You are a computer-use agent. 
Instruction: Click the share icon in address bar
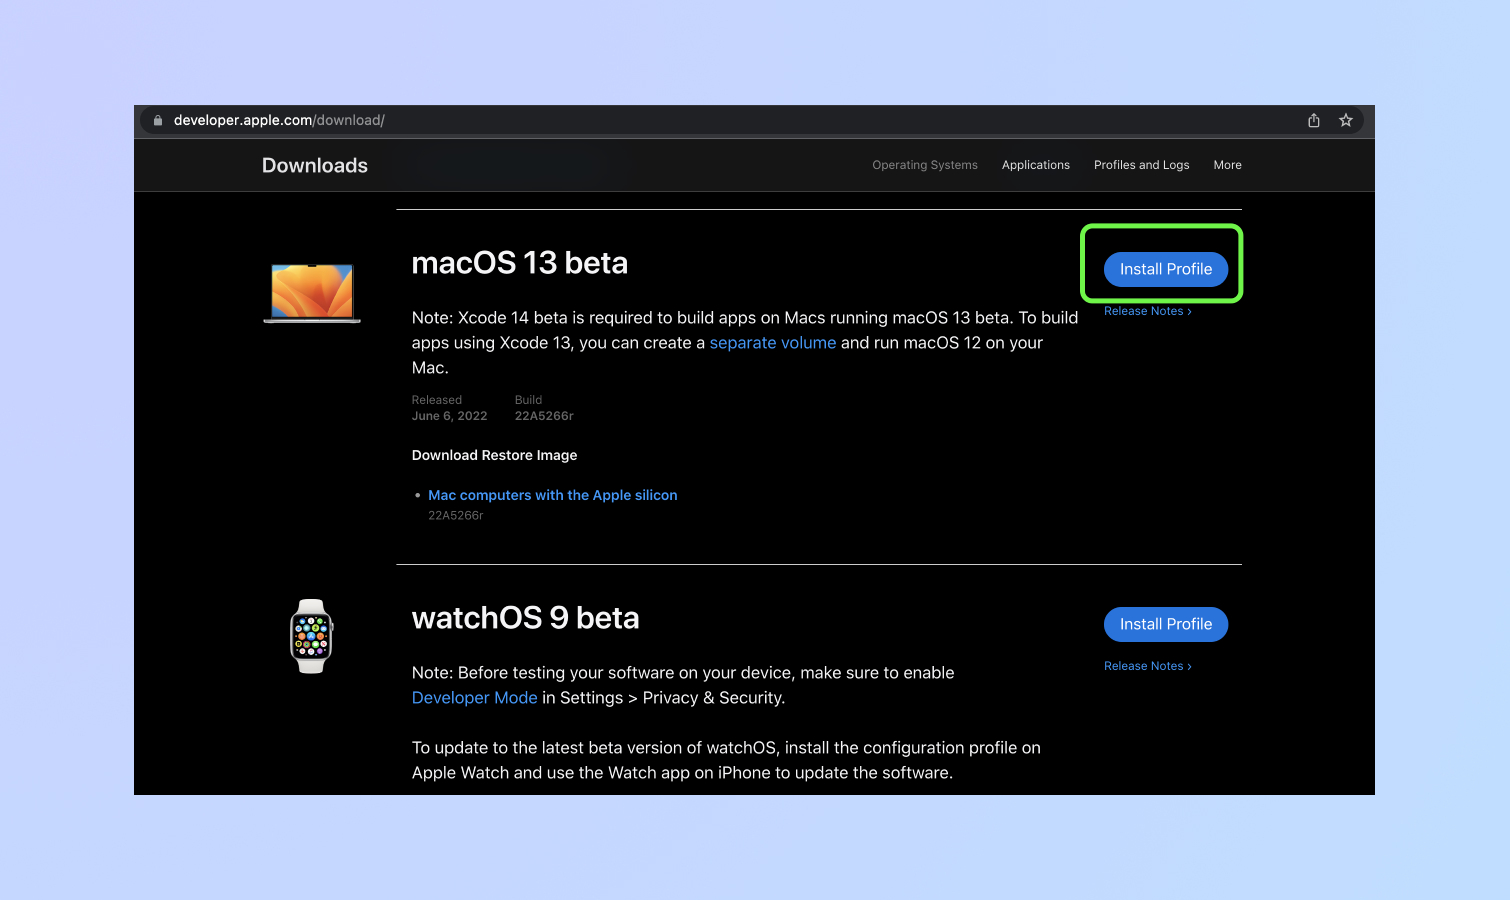(x=1314, y=120)
